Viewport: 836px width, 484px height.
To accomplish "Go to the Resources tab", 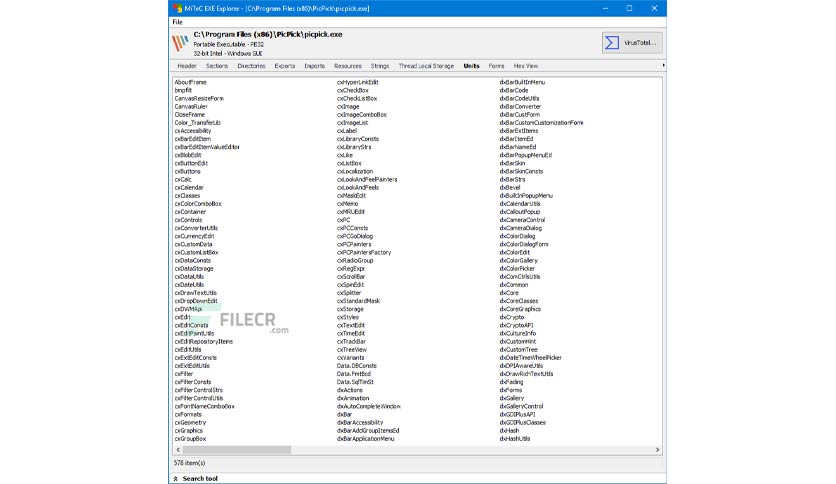I will (348, 66).
